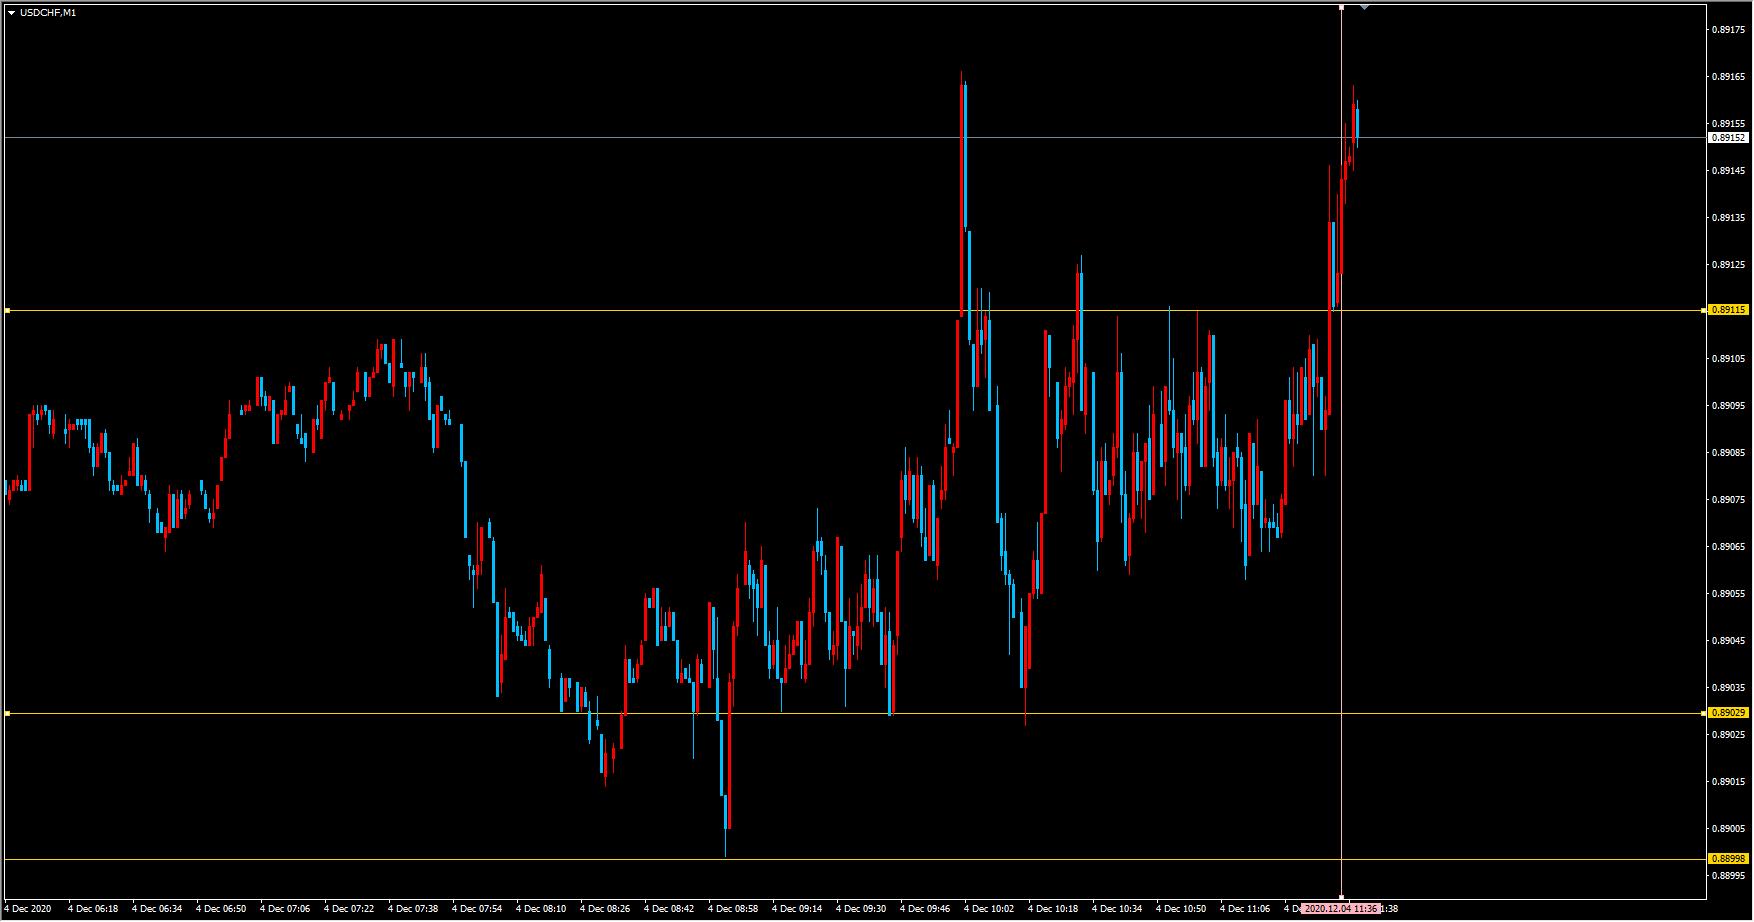The width and height of the screenshot is (1754, 922).
Task: Click left anchor handle of 0.89029 line
Action: pos(7,714)
